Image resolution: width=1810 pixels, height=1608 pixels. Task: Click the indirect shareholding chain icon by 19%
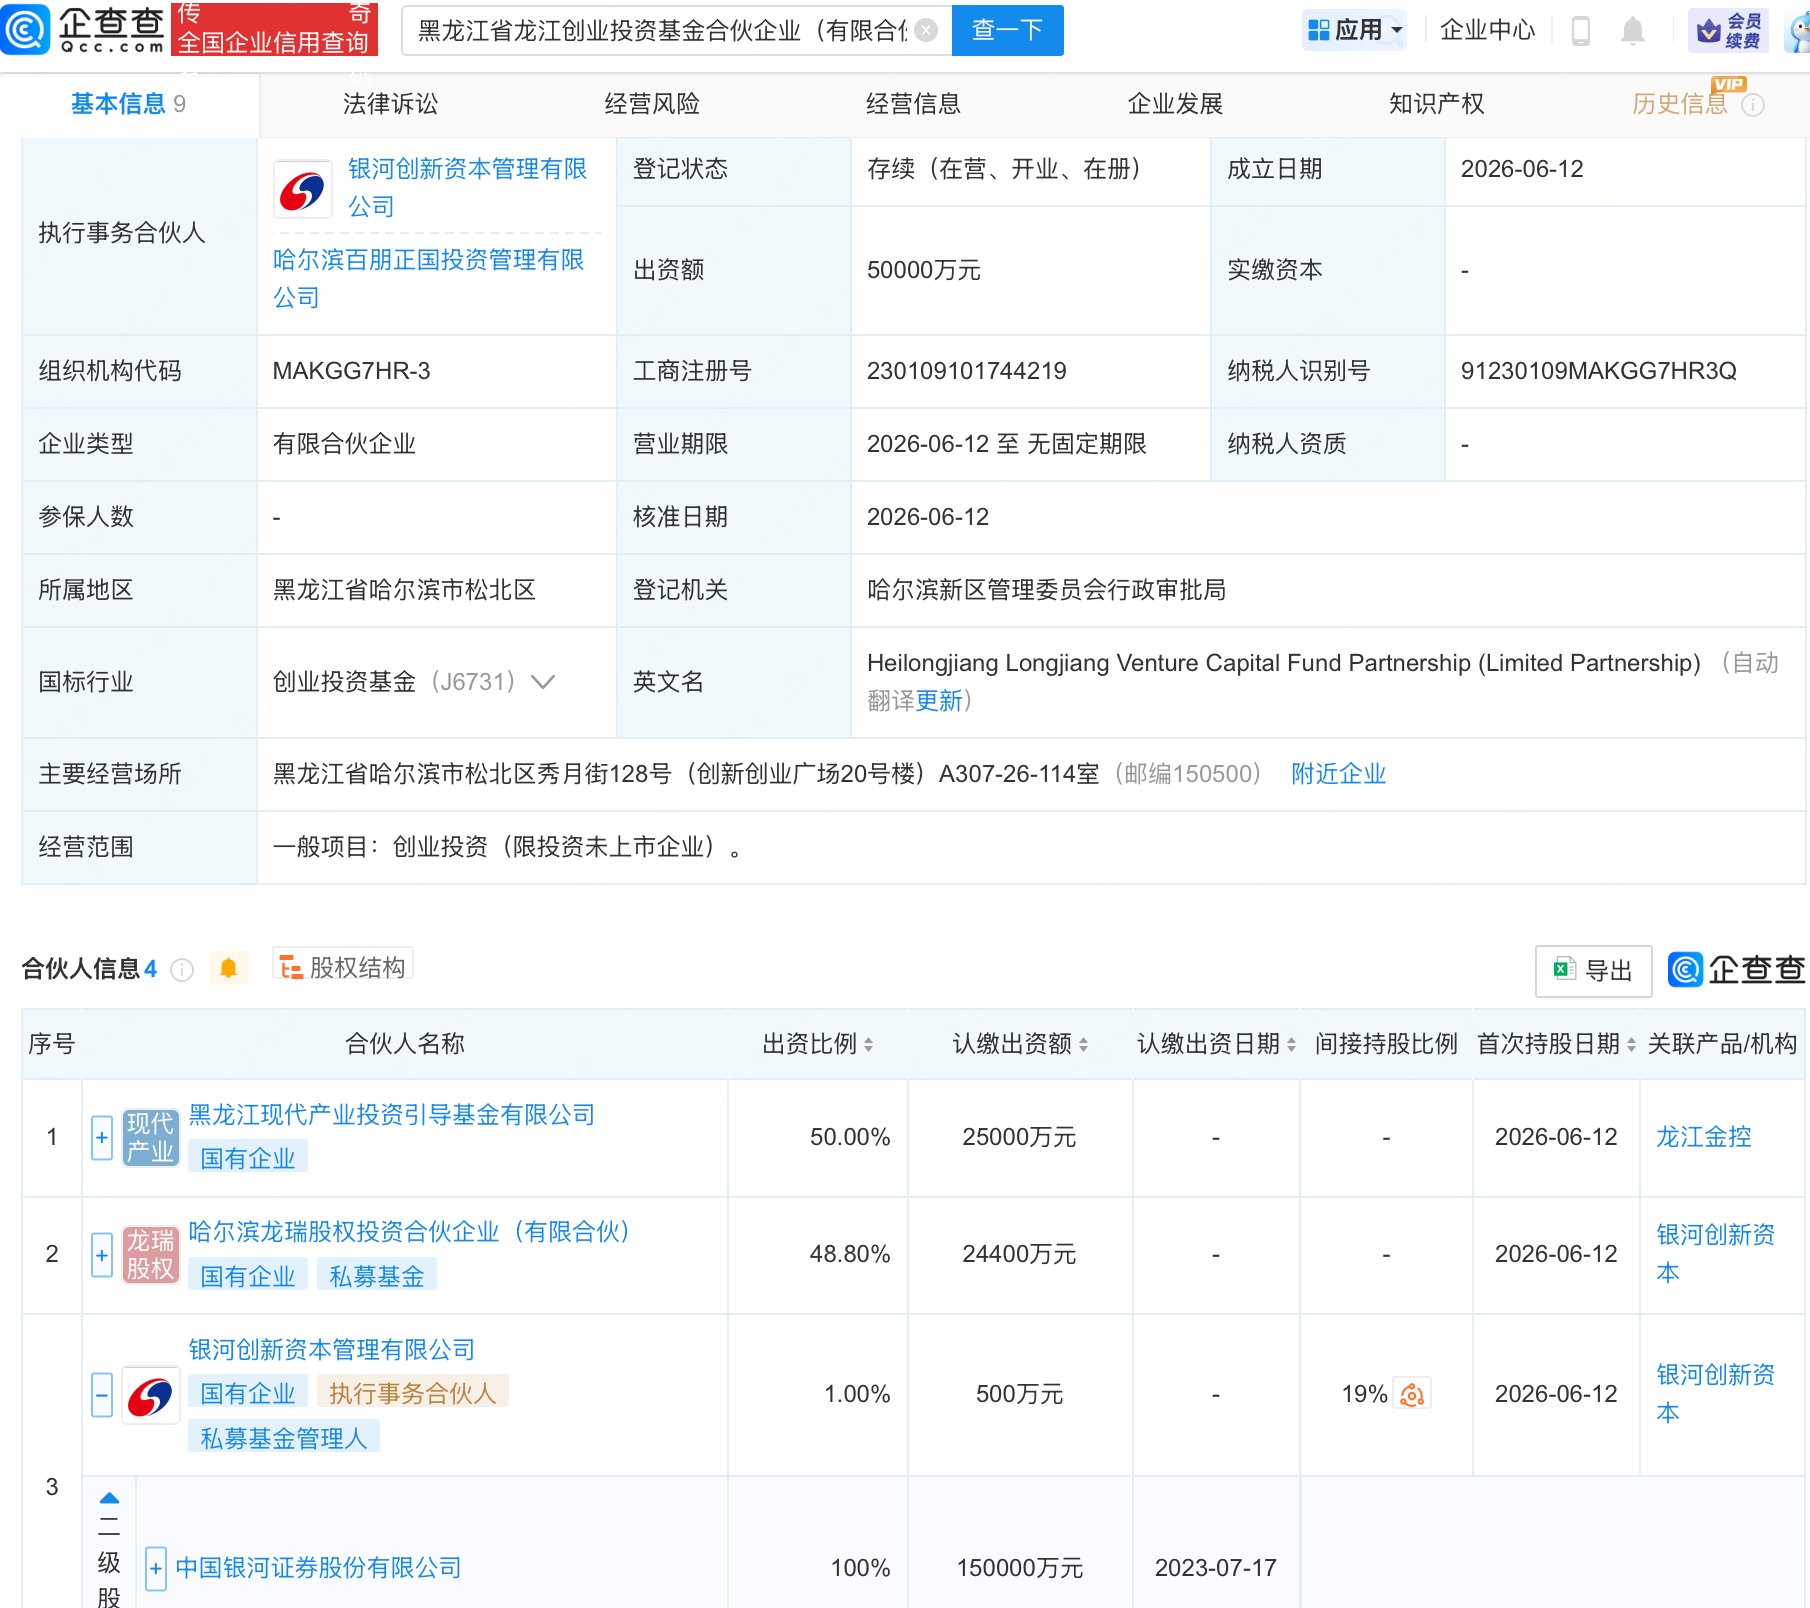pyautogui.click(x=1413, y=1395)
